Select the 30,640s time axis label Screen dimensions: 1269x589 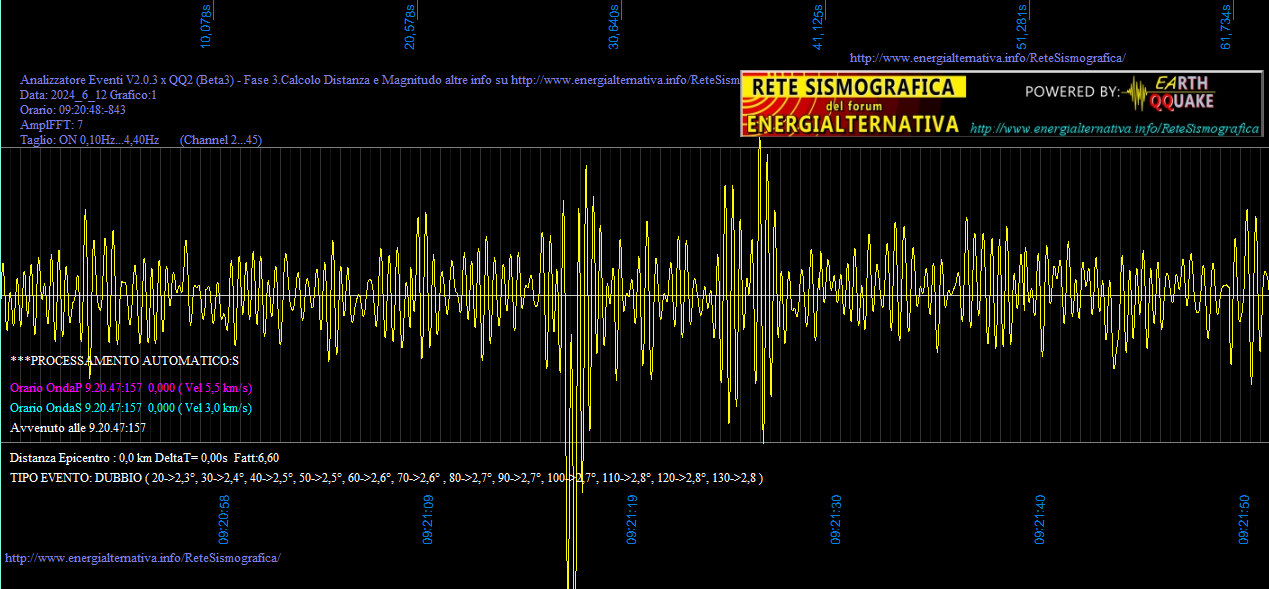[614, 27]
